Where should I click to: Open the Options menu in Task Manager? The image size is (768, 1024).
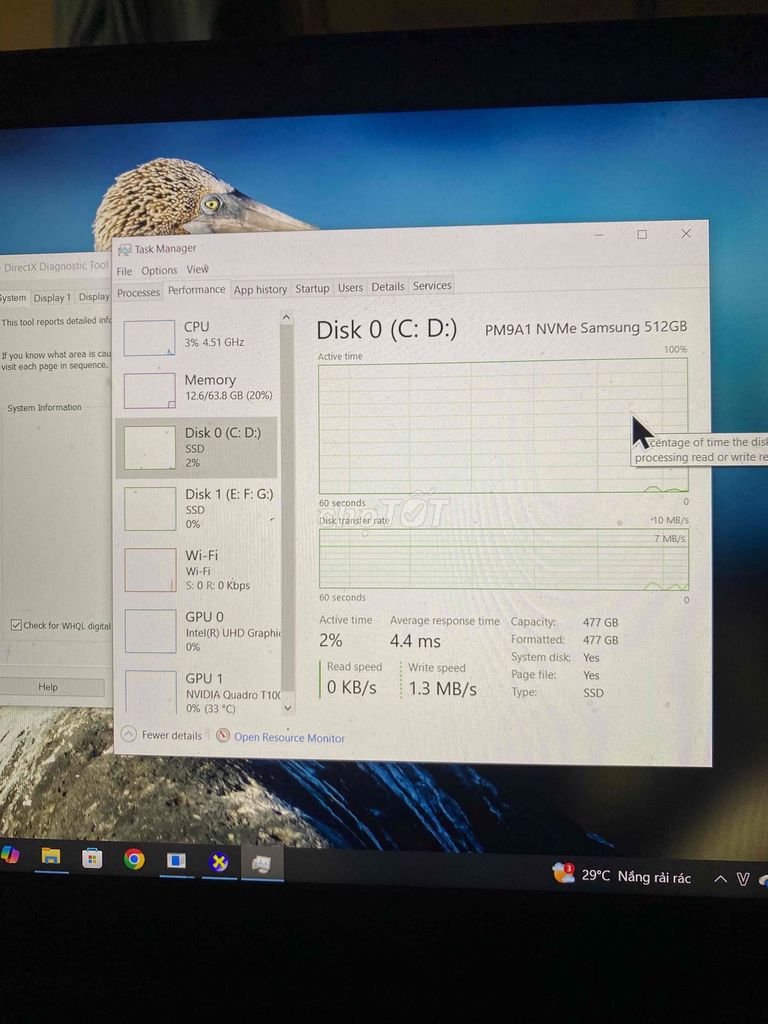coord(159,270)
